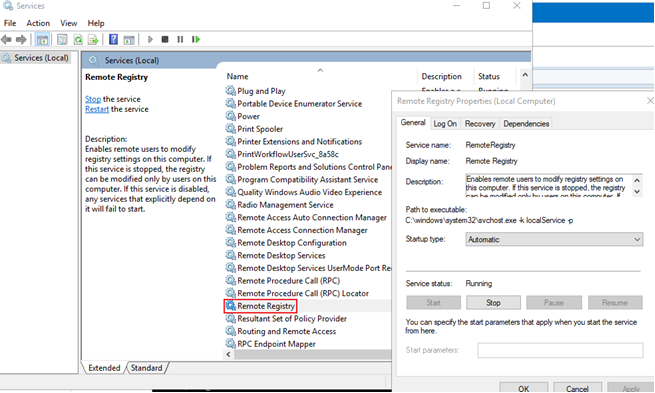Click the Stop Service square icon
Viewport: 655px width, 393px height.
[165, 39]
